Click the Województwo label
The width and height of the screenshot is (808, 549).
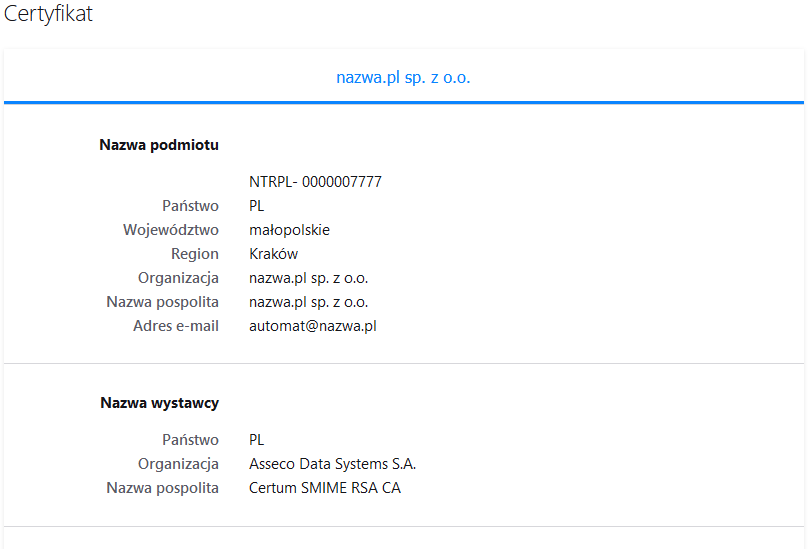(171, 230)
